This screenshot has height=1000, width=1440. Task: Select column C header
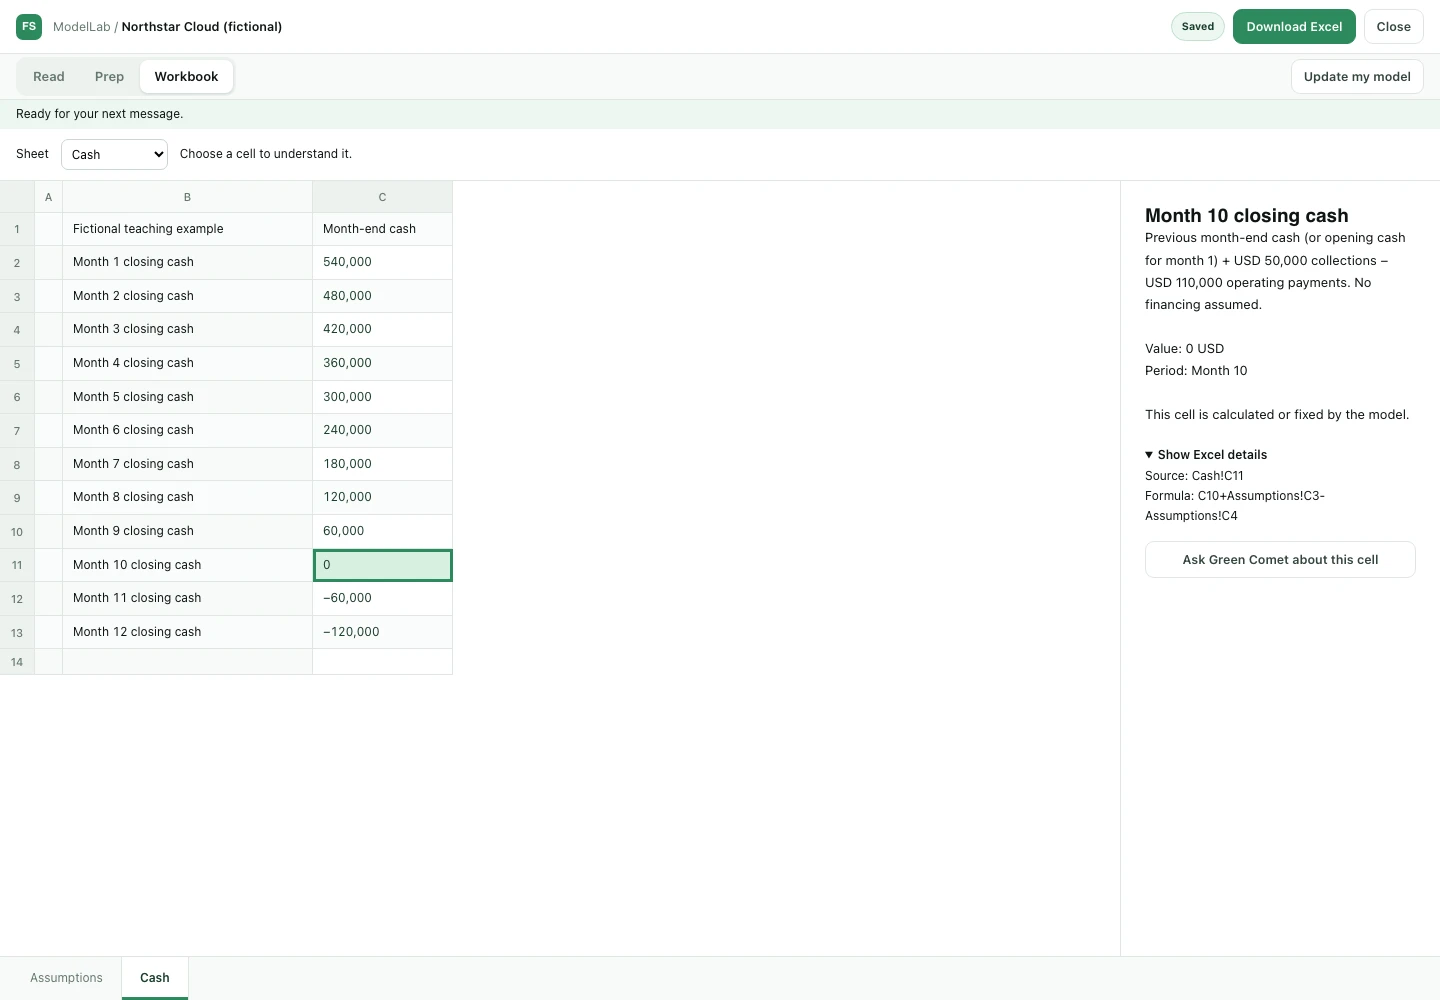click(383, 197)
